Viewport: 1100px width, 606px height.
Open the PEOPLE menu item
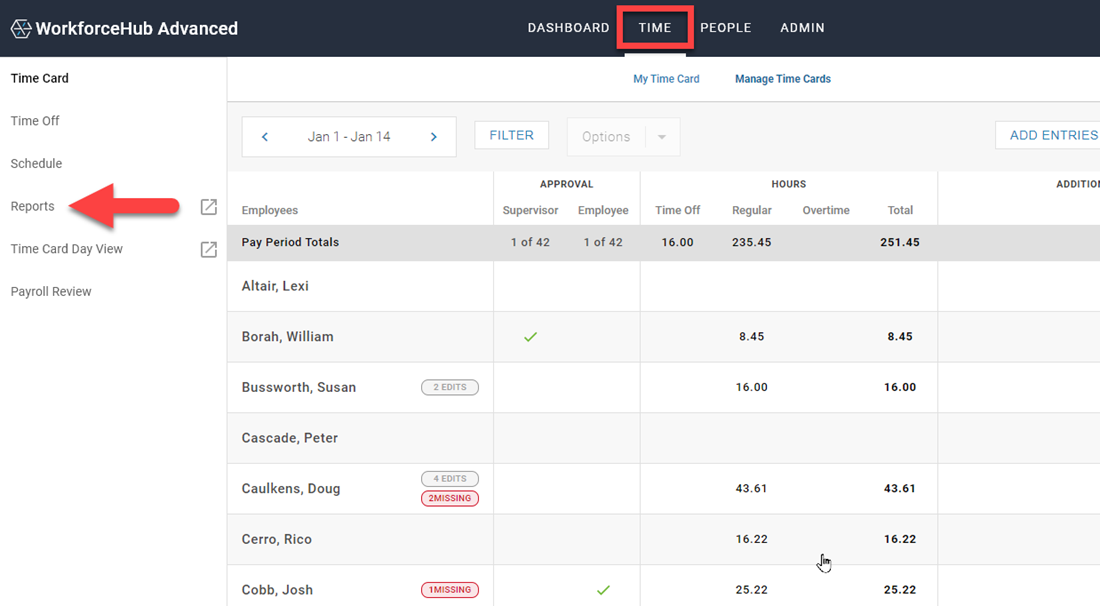click(726, 27)
